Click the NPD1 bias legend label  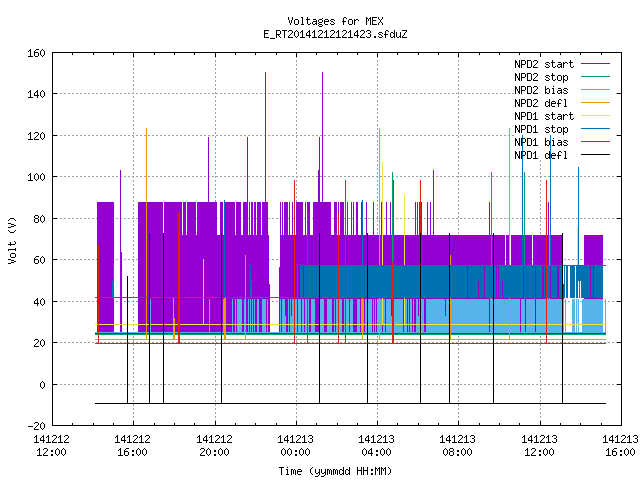[x=541, y=142]
